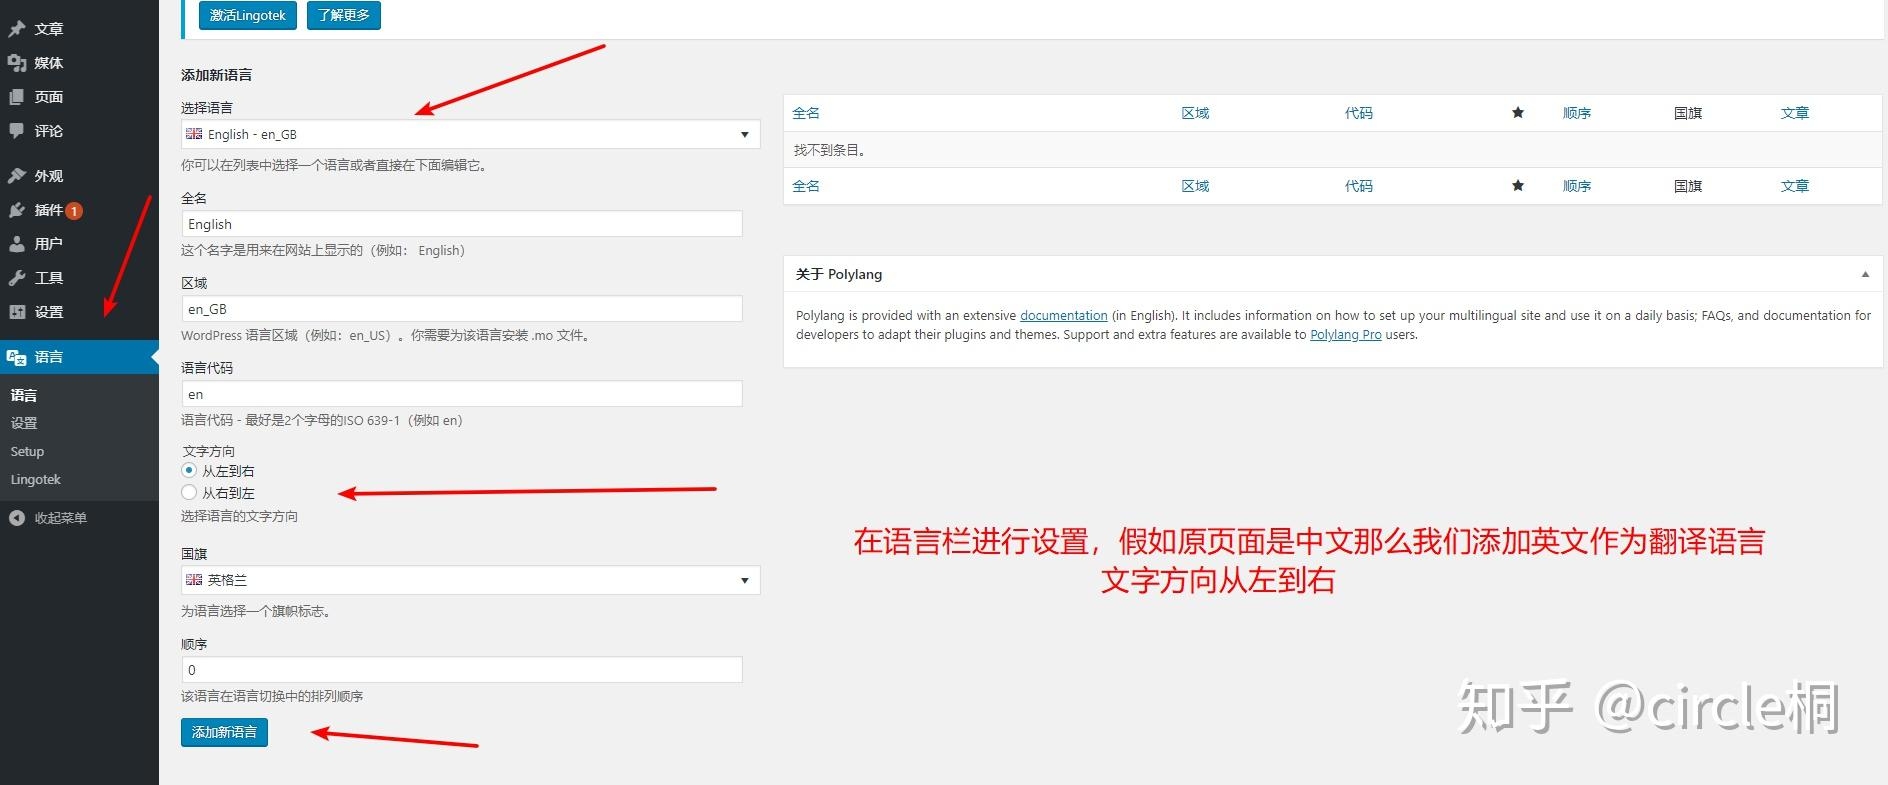Sort by 顺序 in the table header
Screen dimensions: 1888x785
tap(1577, 113)
